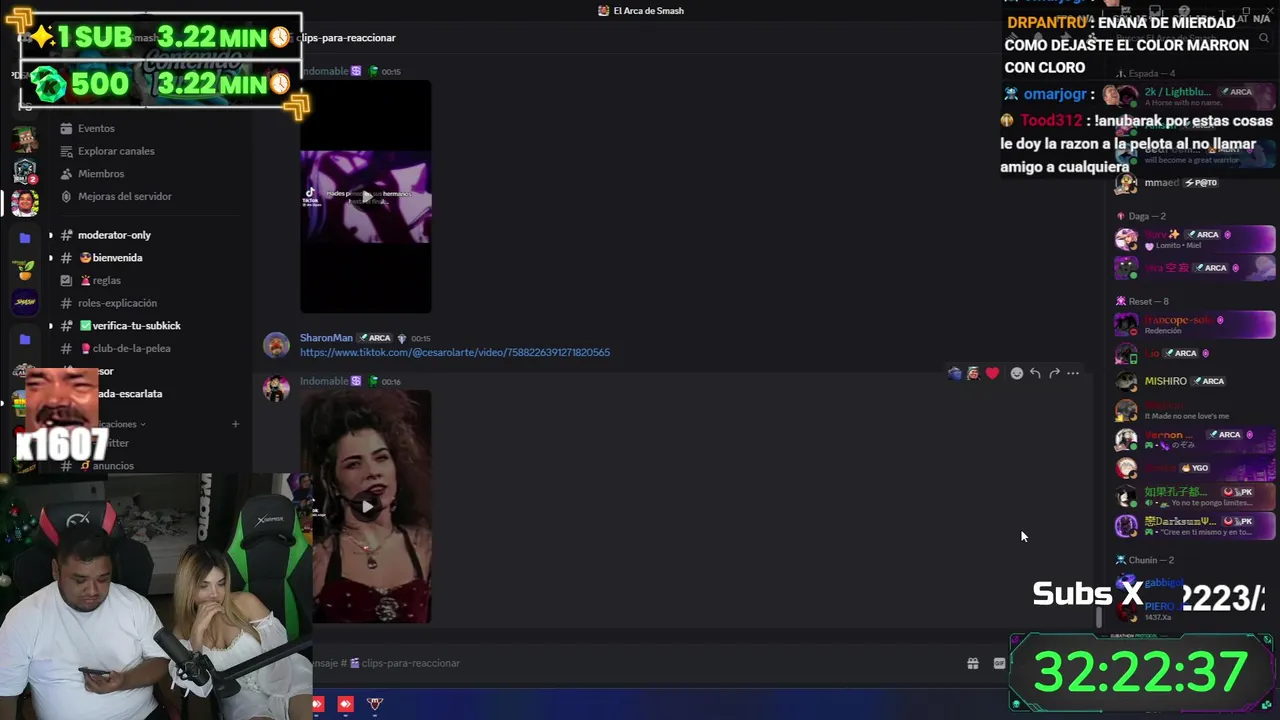
Task: Click the plus icon to add a channel
Action: point(235,424)
